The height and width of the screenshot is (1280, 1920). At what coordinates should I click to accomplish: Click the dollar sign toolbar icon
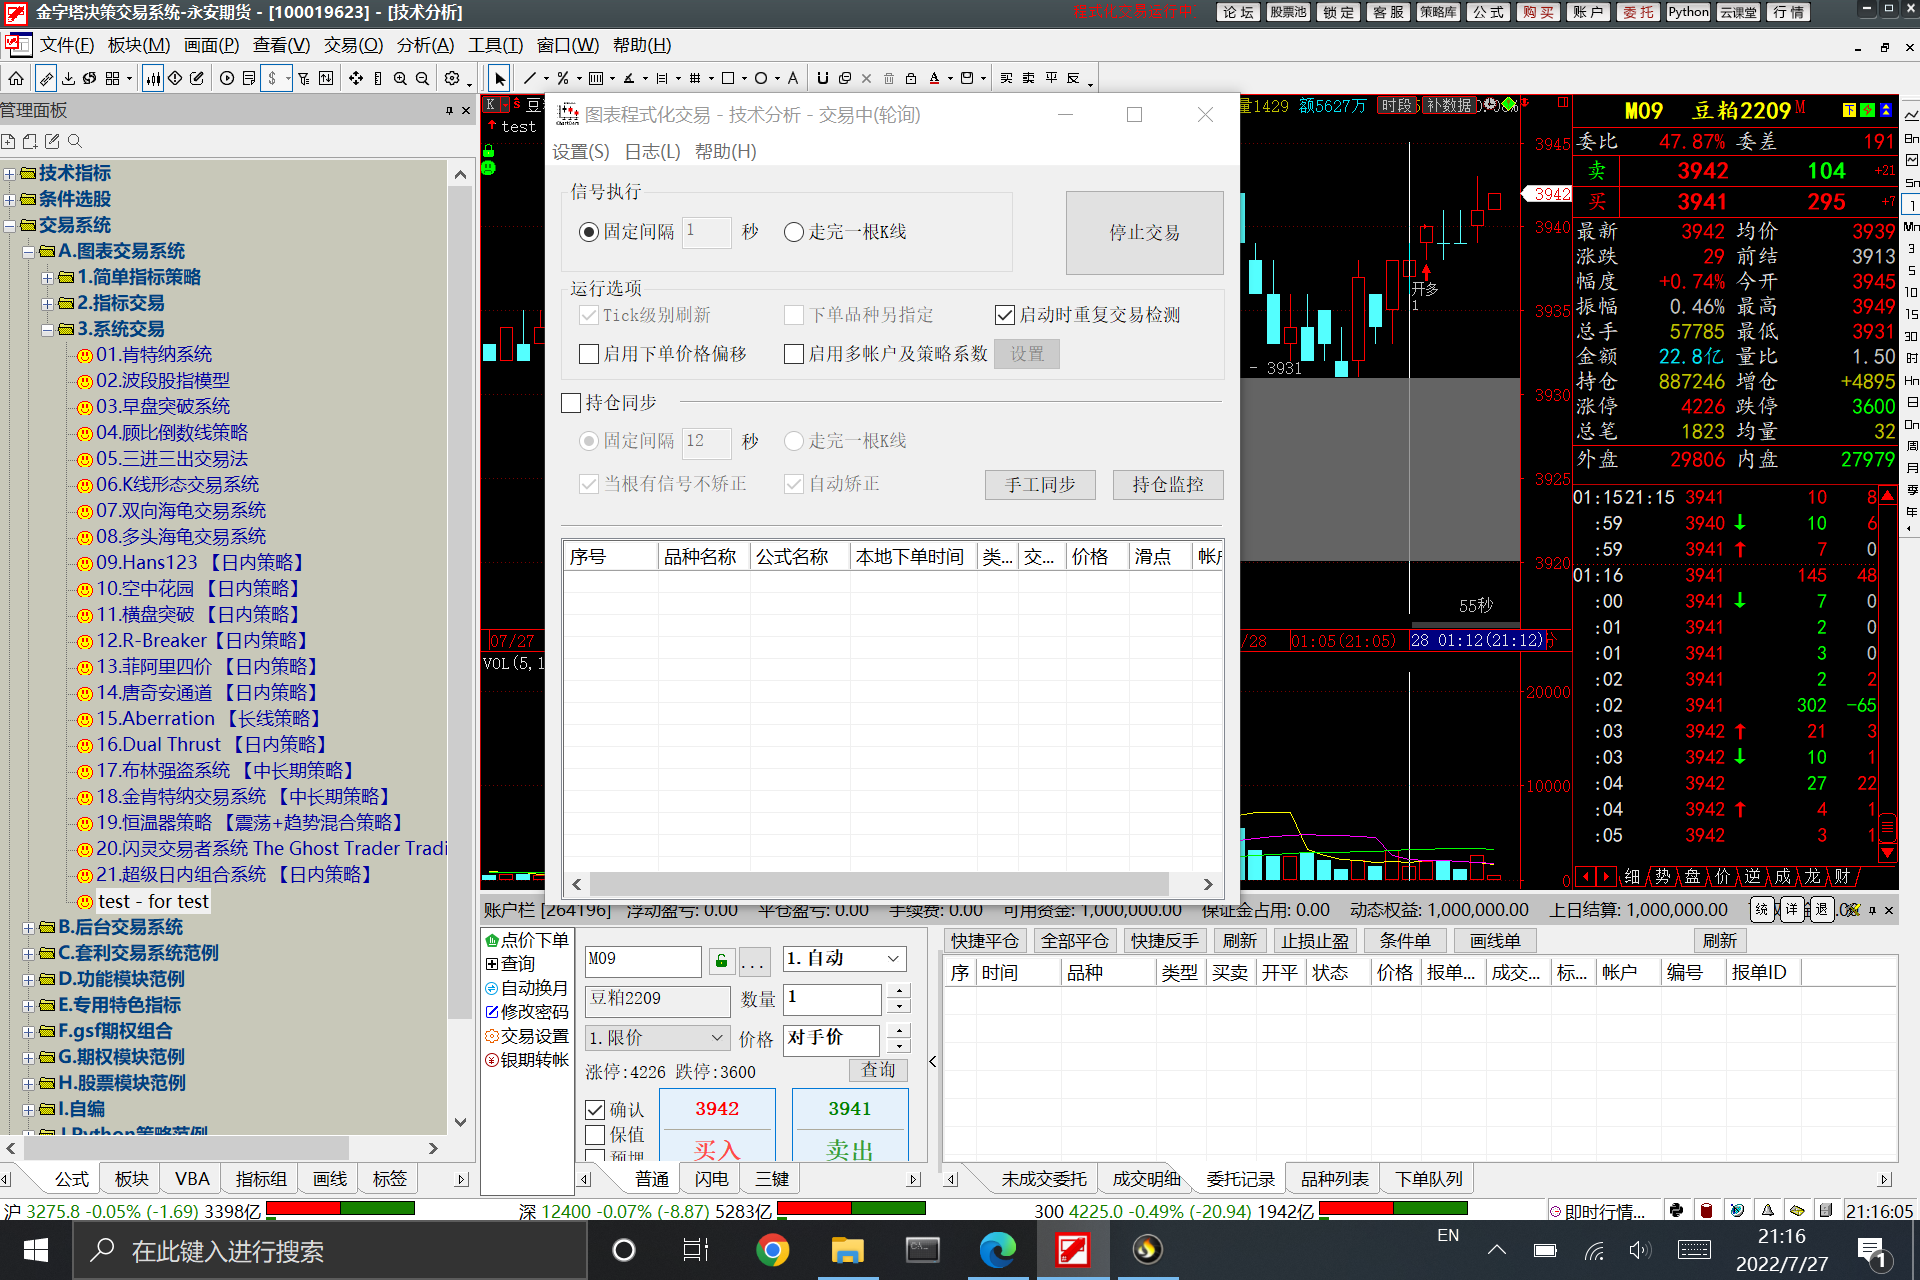272,78
